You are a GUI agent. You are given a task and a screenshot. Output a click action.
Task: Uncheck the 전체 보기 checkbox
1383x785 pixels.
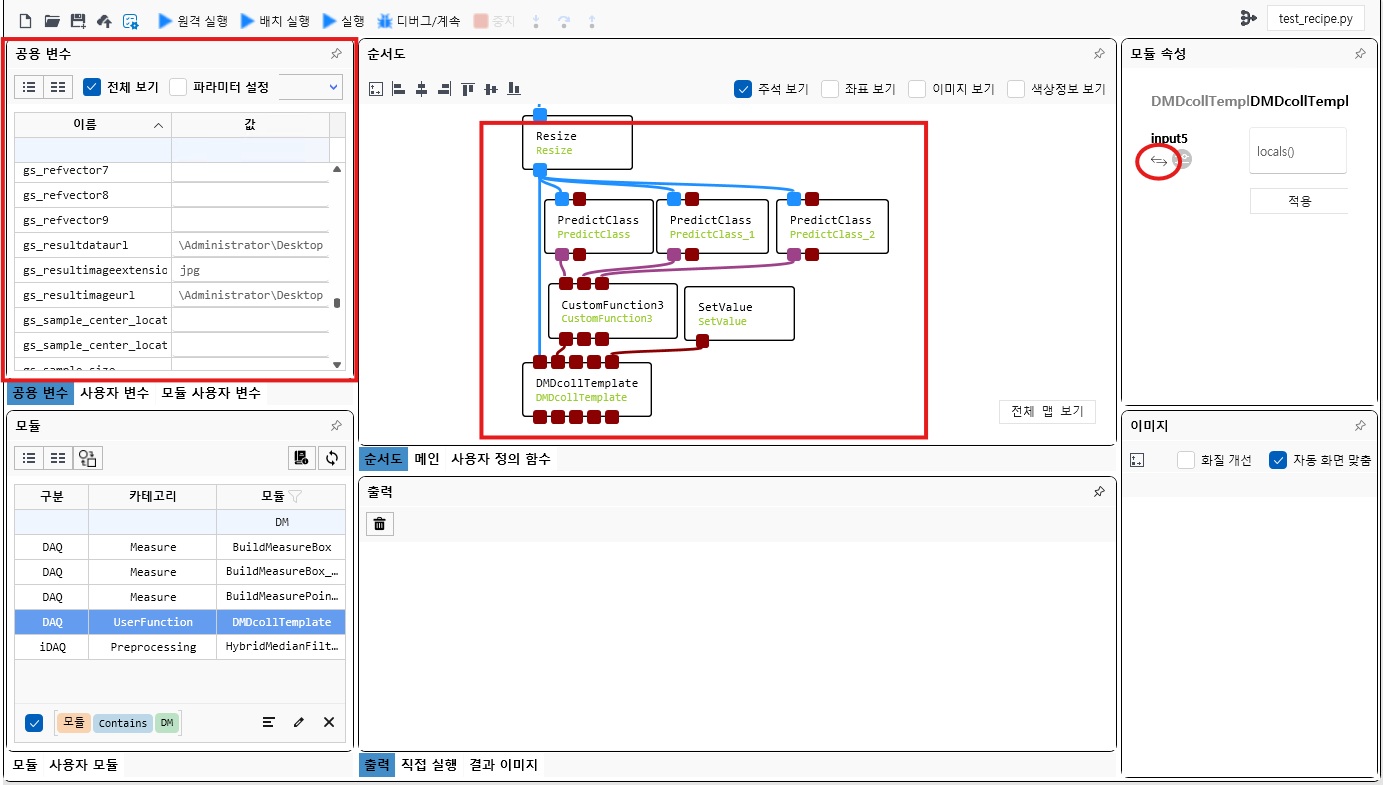click(x=92, y=87)
